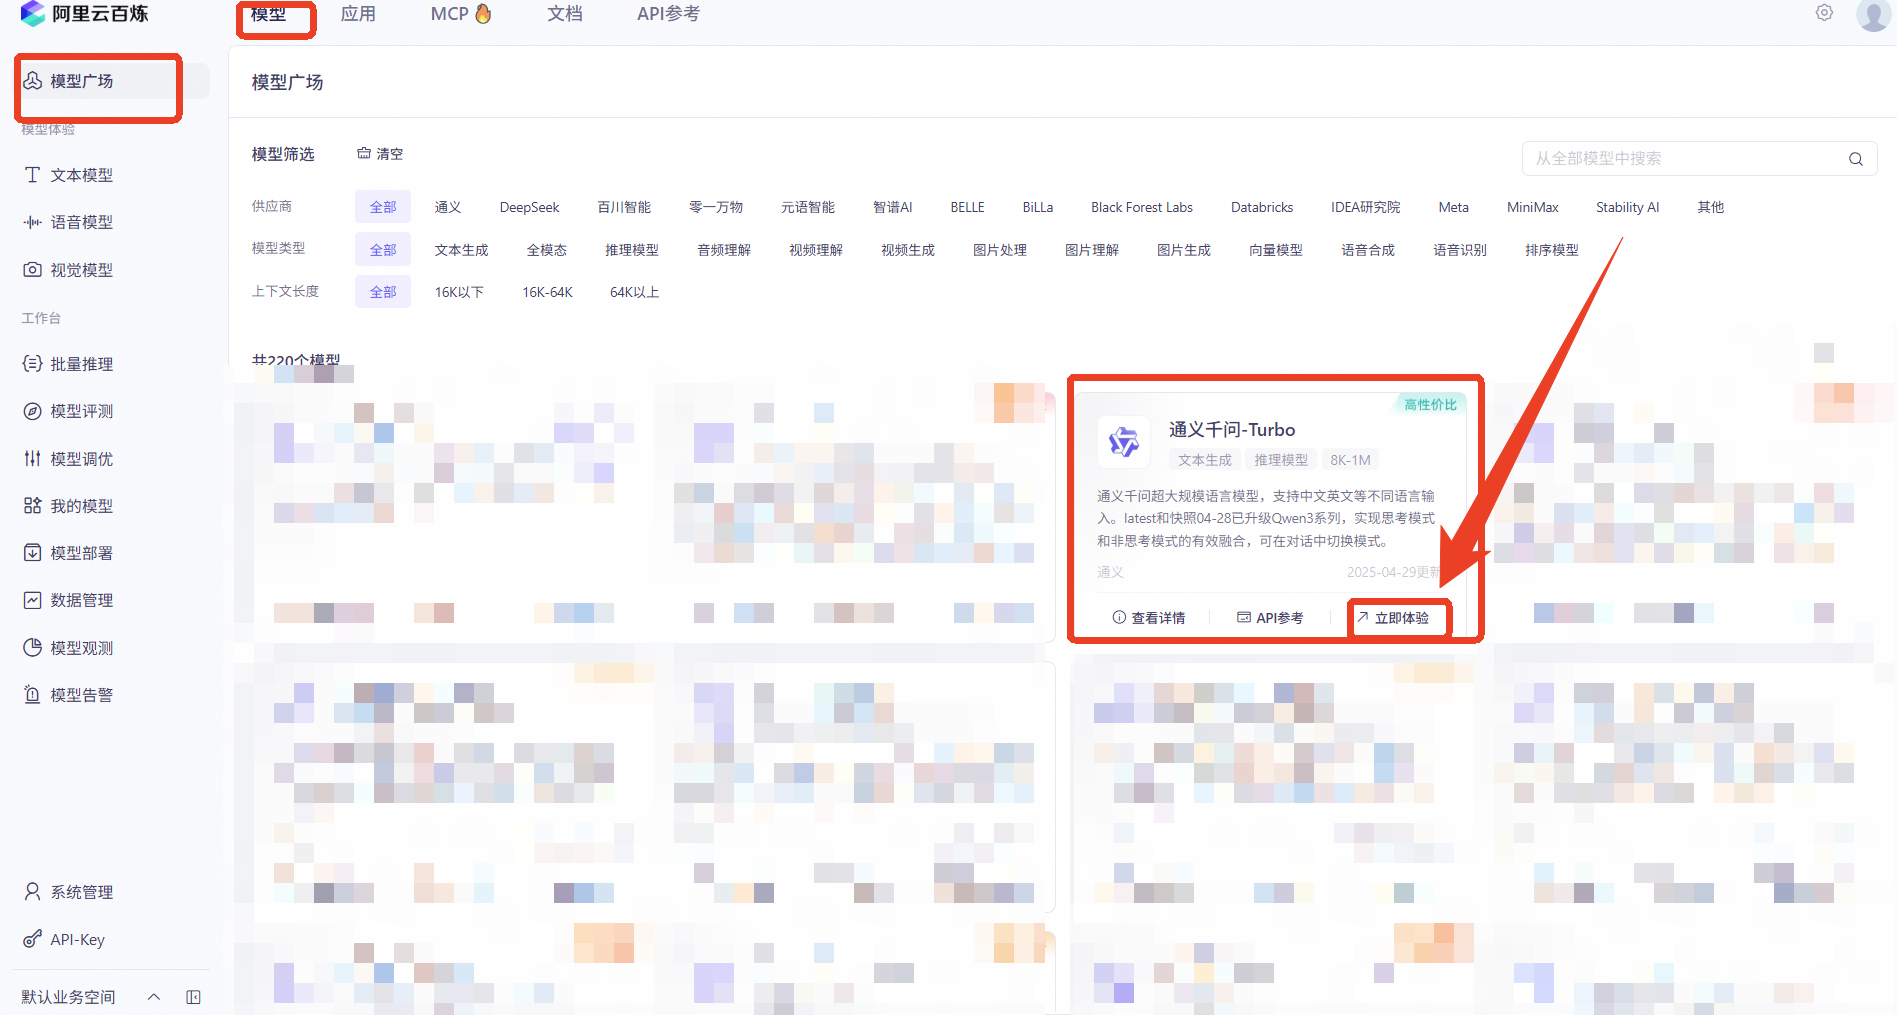Filter providers by 其他

(x=1711, y=207)
